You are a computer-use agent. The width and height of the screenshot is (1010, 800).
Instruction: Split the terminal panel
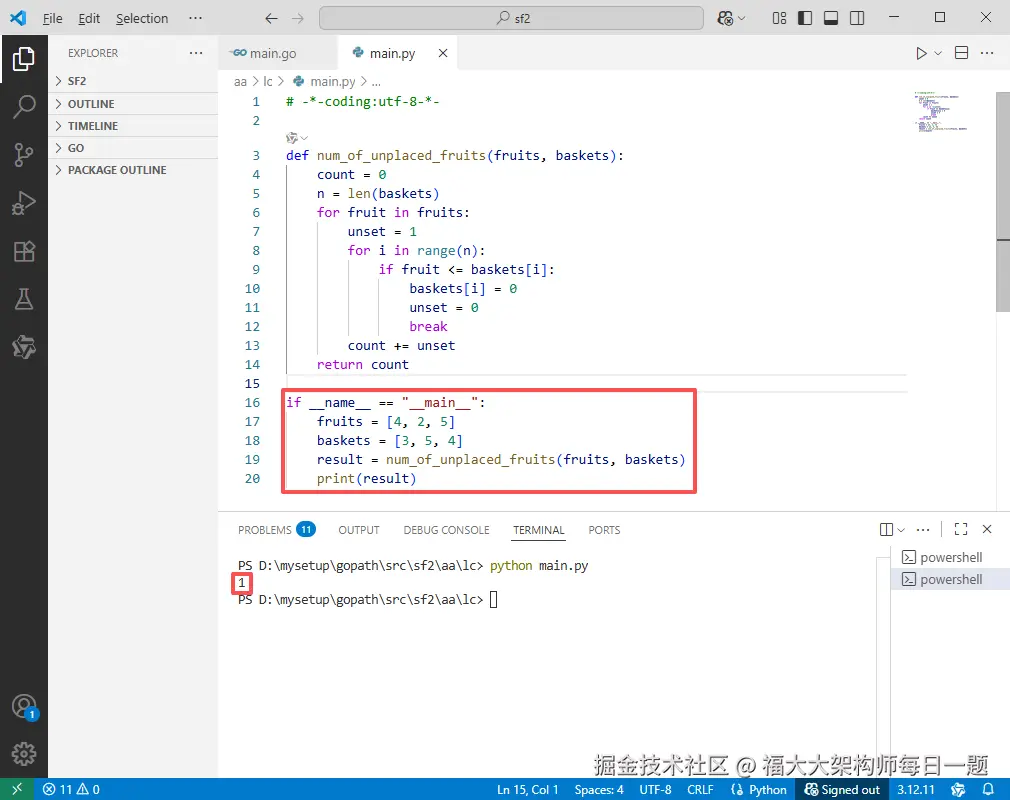point(886,529)
